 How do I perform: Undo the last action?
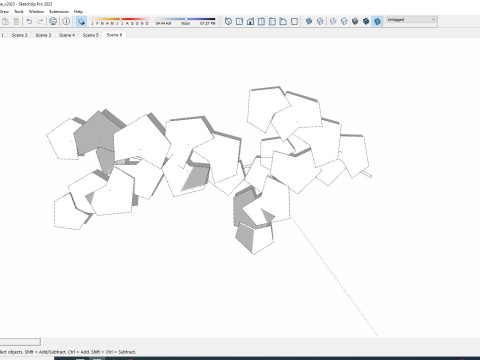pos(29,22)
